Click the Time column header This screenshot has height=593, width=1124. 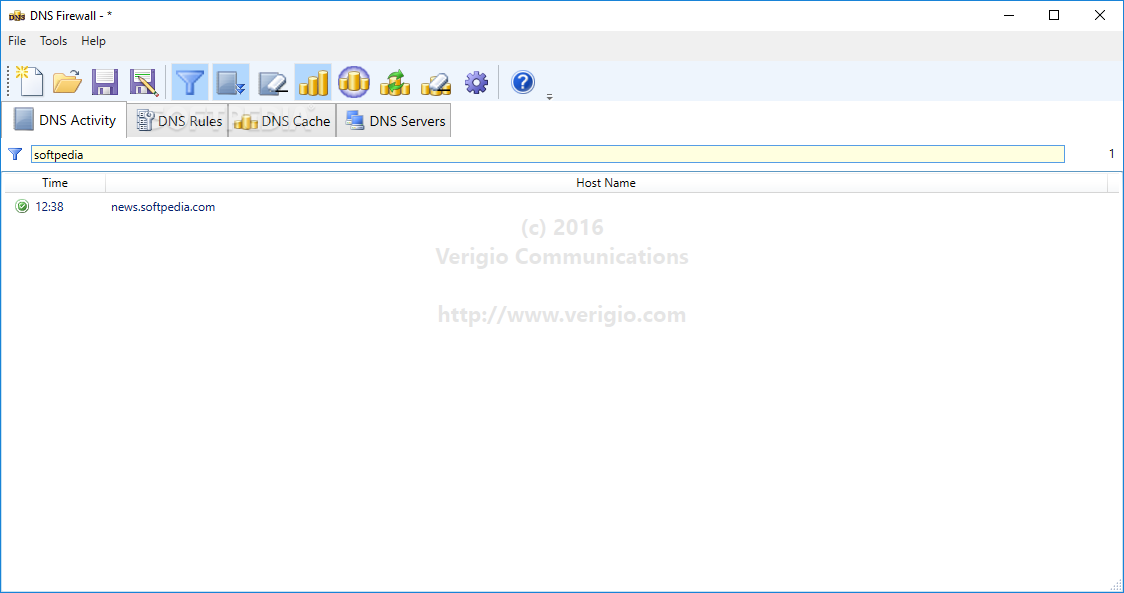[x=54, y=183]
